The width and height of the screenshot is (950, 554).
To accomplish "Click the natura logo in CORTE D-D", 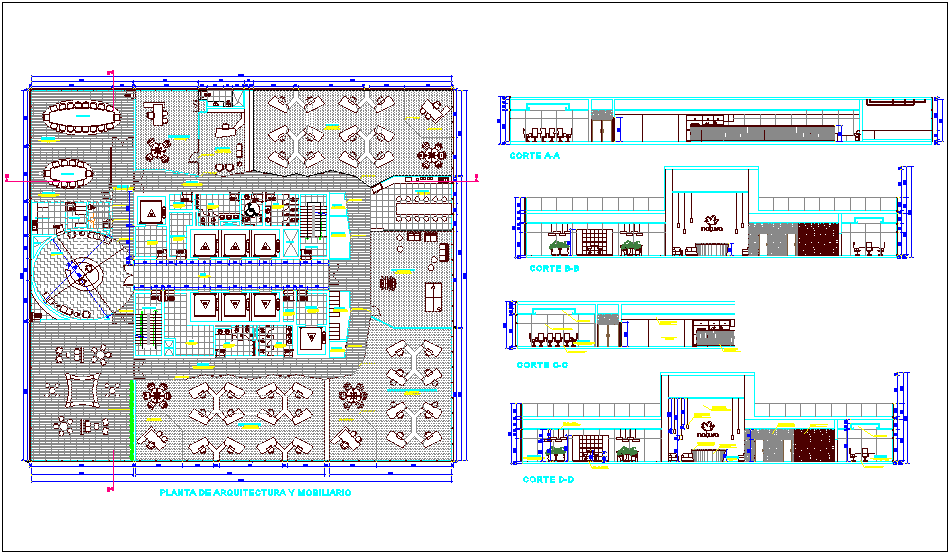I will (706, 428).
